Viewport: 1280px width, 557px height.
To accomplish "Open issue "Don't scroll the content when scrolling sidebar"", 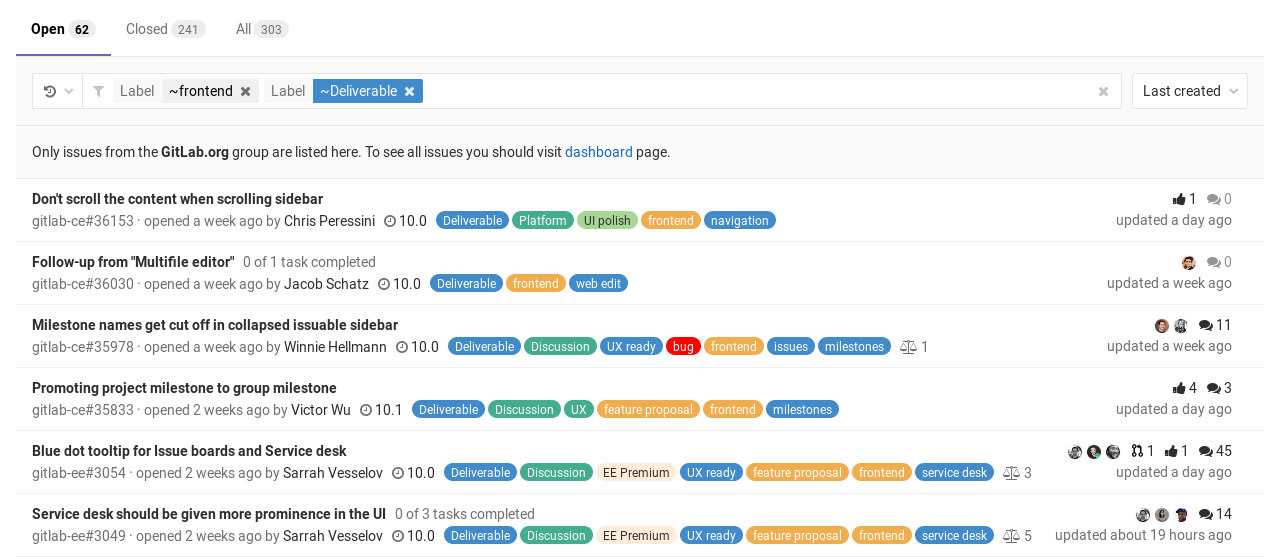I will [x=177, y=199].
